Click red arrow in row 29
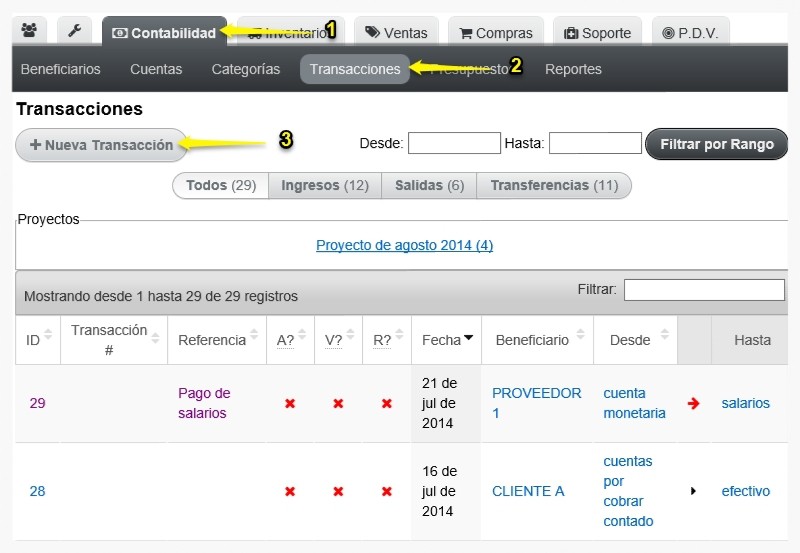 [693, 404]
